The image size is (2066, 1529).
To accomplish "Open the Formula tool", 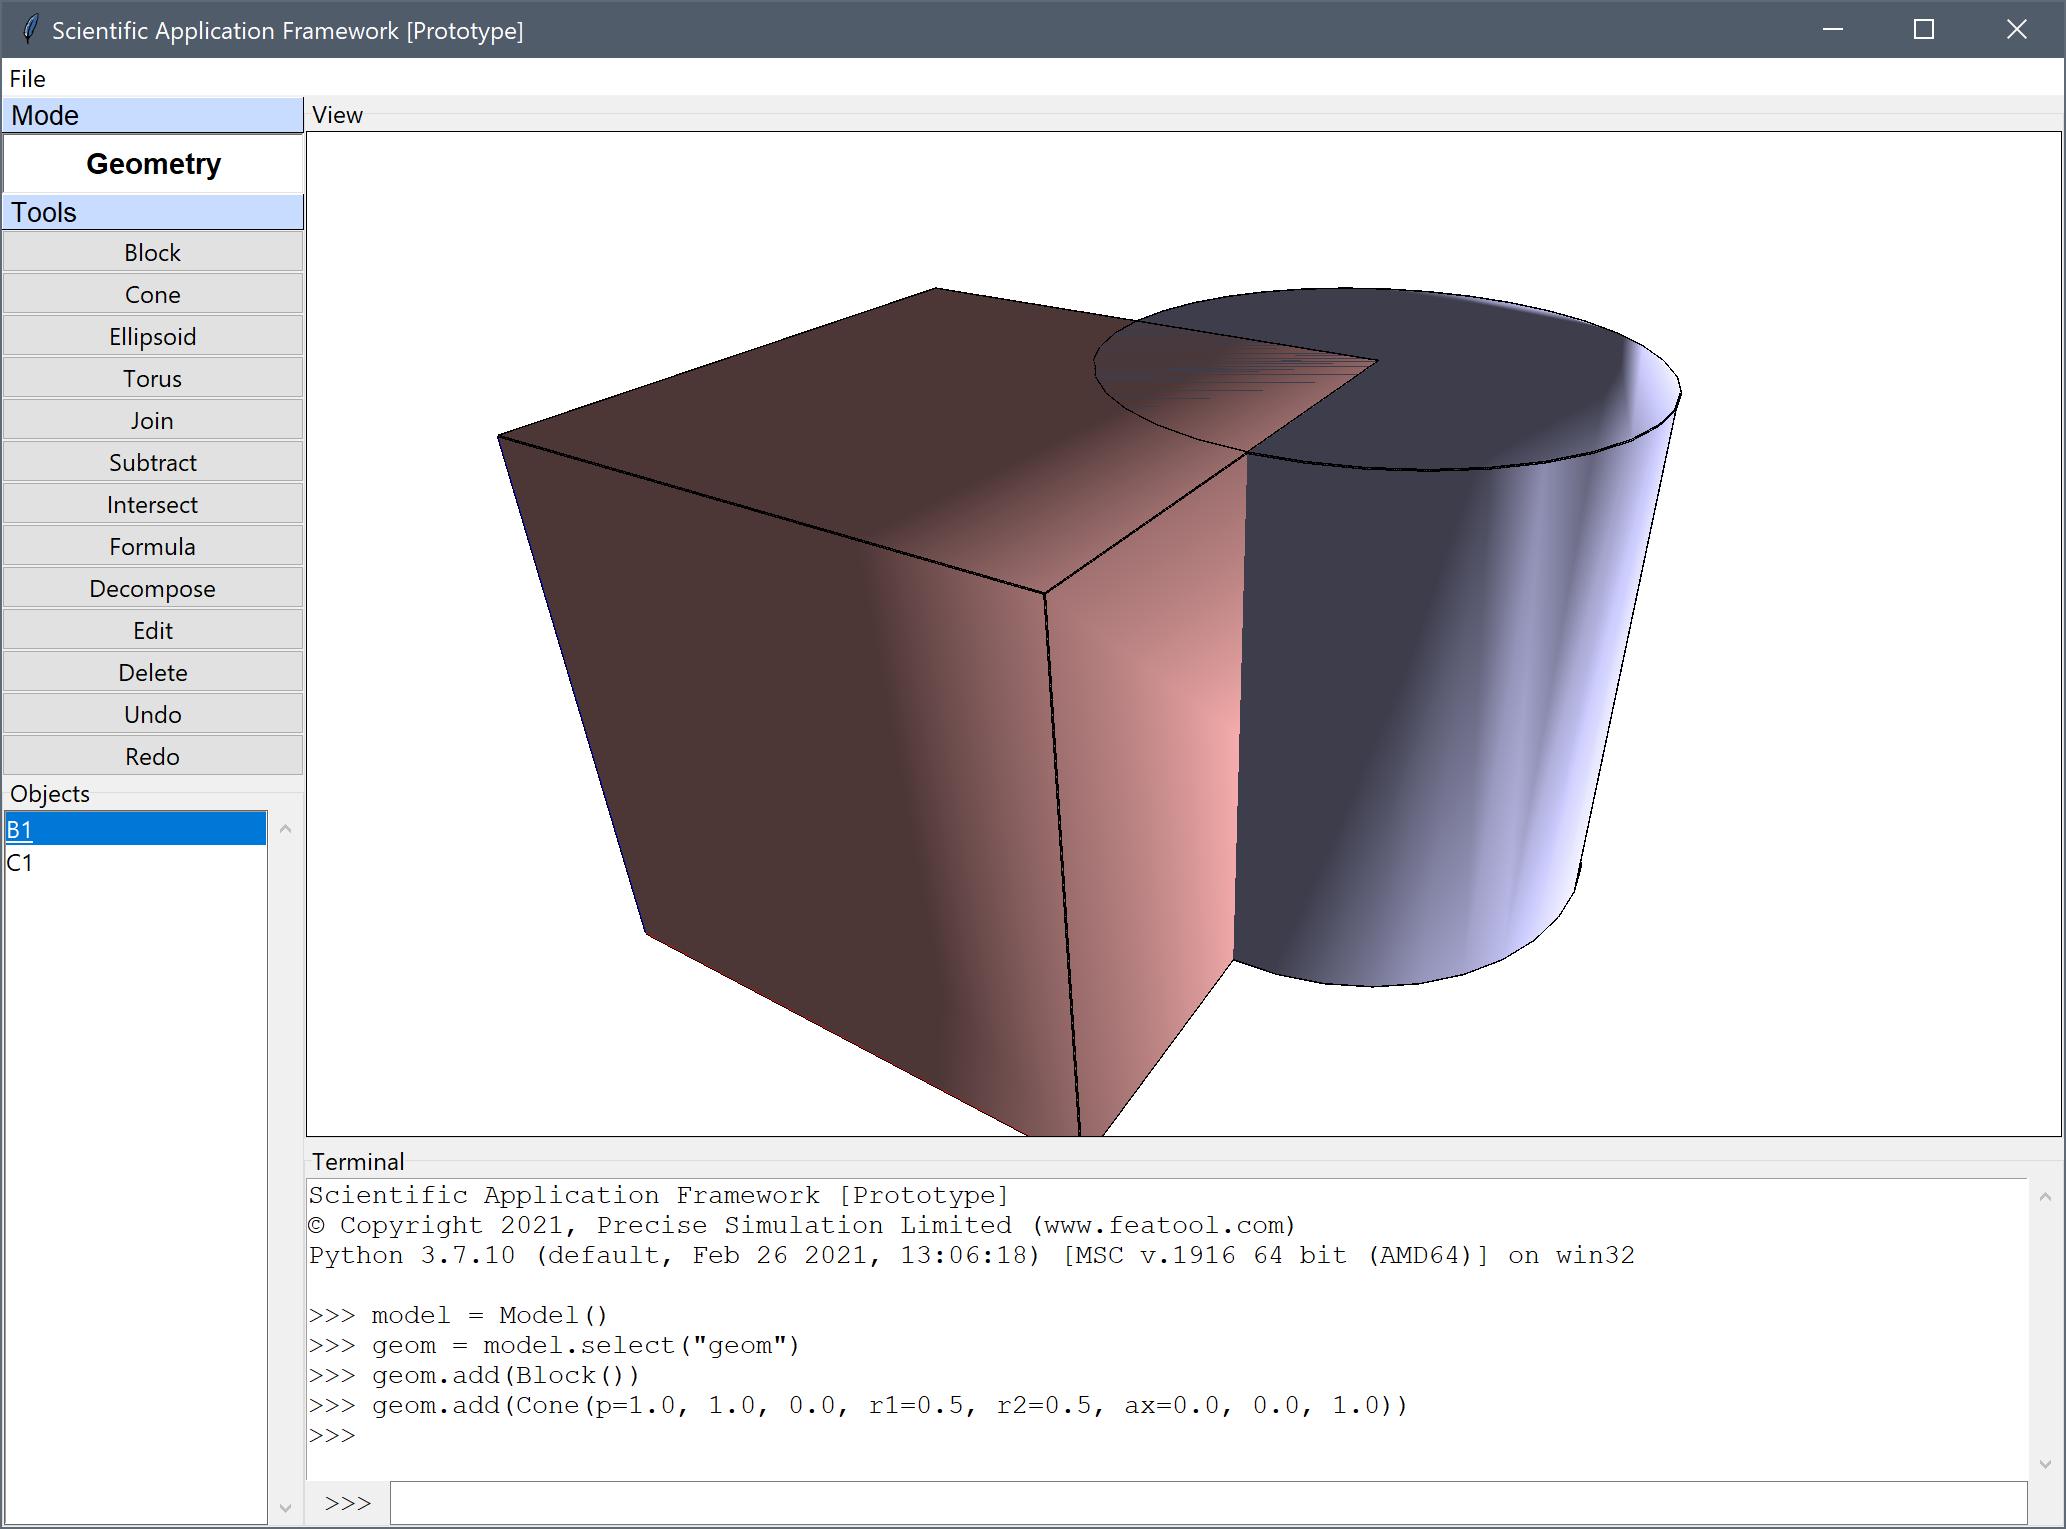I will coord(152,547).
